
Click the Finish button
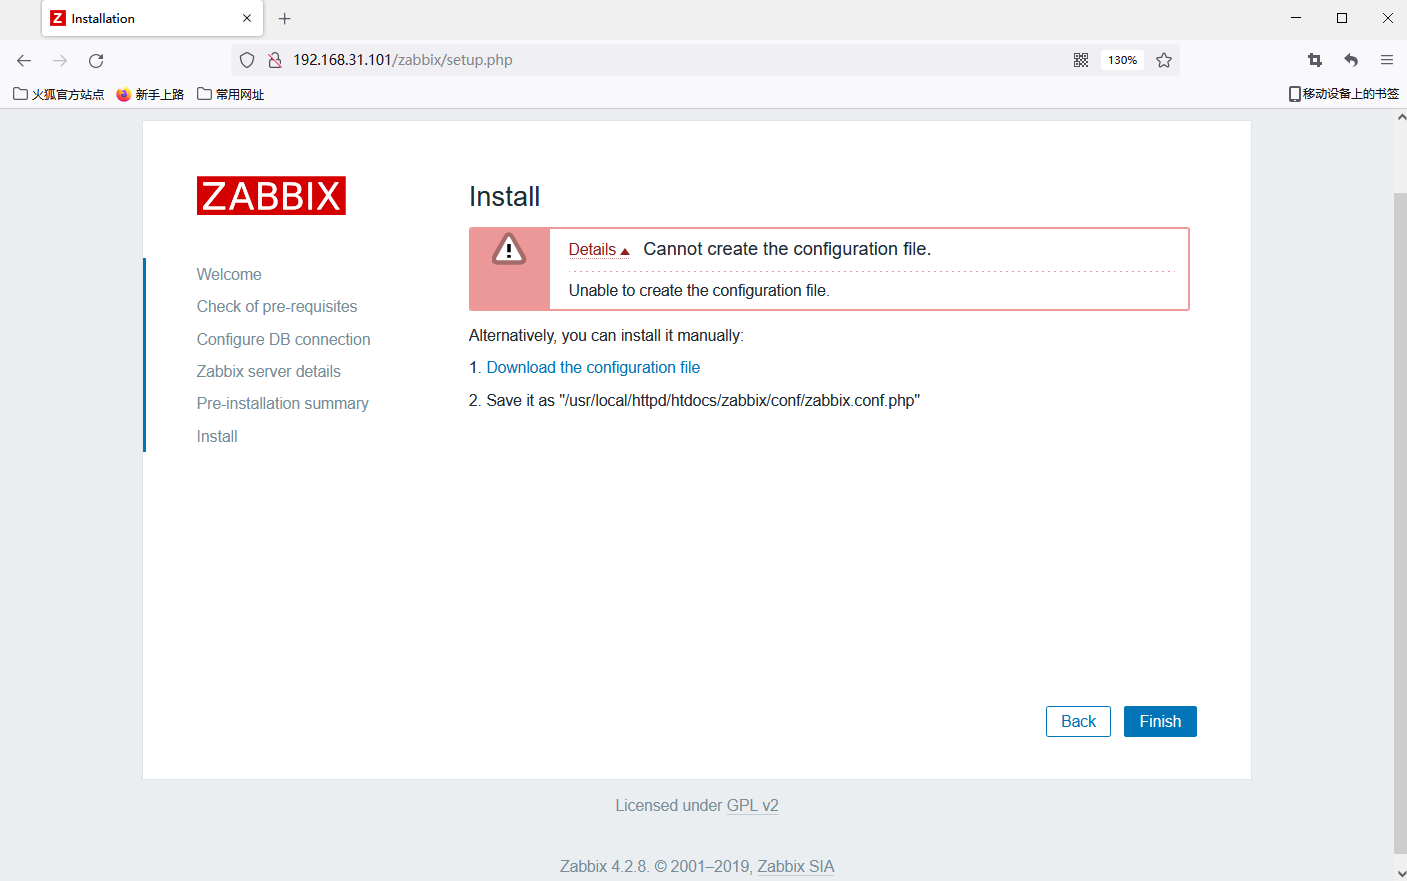click(x=1159, y=721)
